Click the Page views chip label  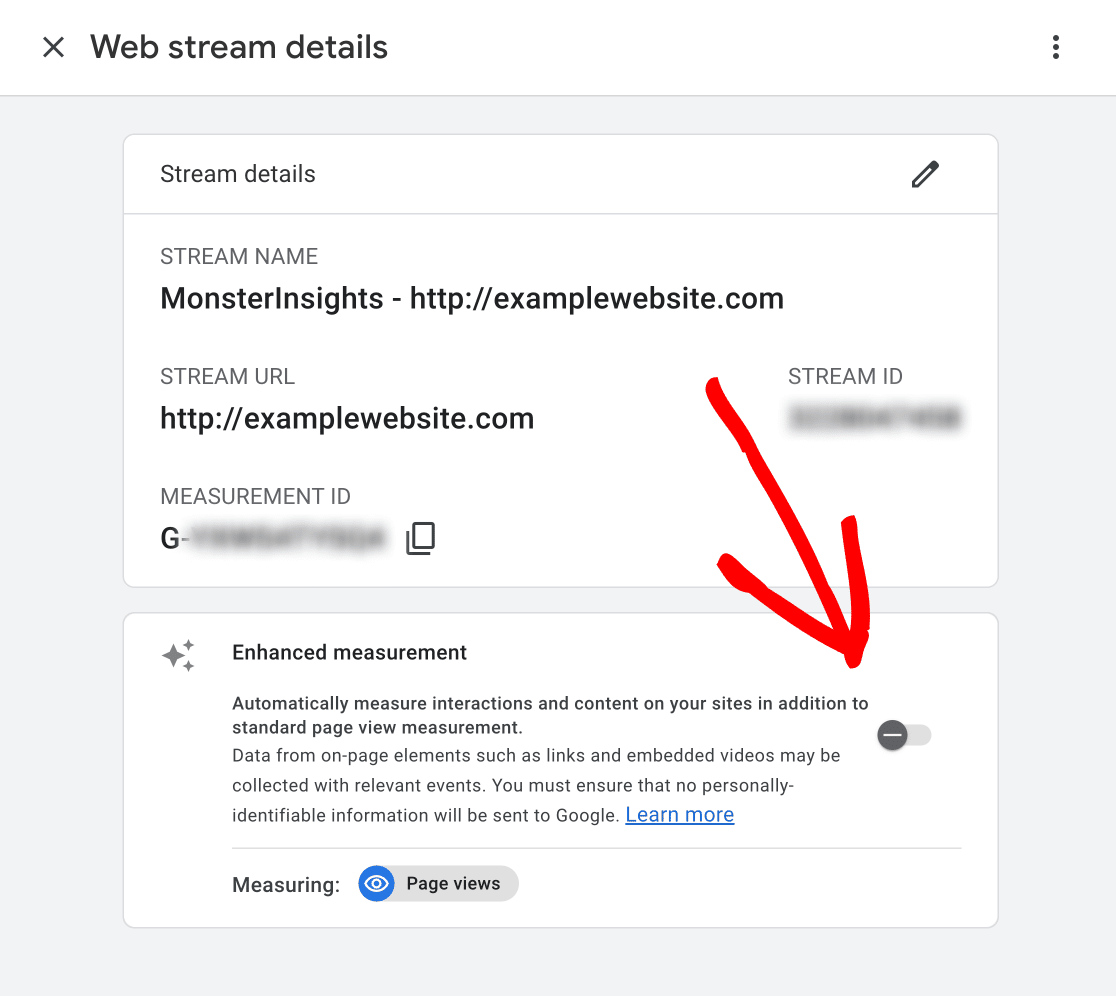pyautogui.click(x=453, y=884)
